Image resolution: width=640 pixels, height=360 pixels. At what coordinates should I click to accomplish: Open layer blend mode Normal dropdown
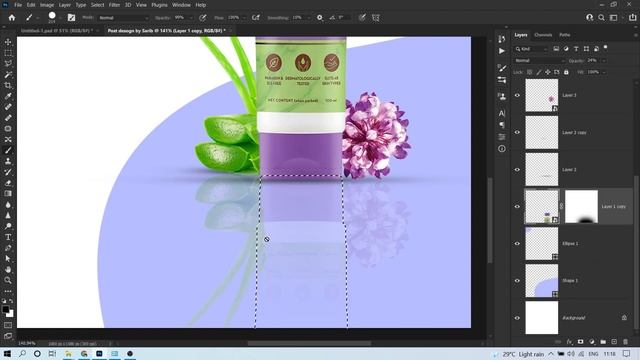[x=540, y=60]
